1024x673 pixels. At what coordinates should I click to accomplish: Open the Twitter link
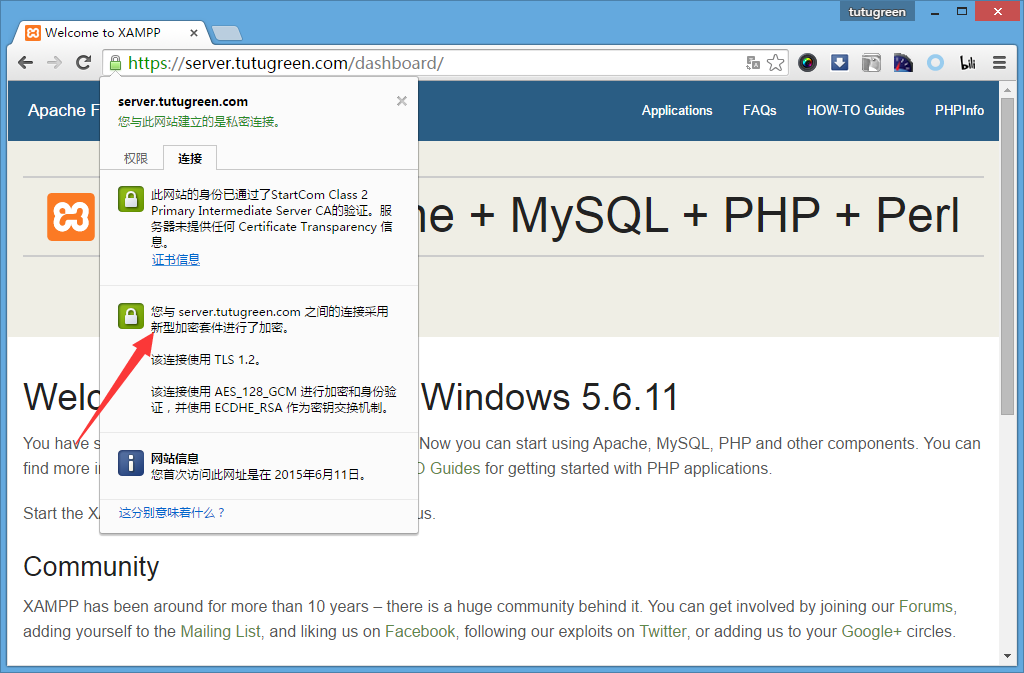(x=662, y=632)
